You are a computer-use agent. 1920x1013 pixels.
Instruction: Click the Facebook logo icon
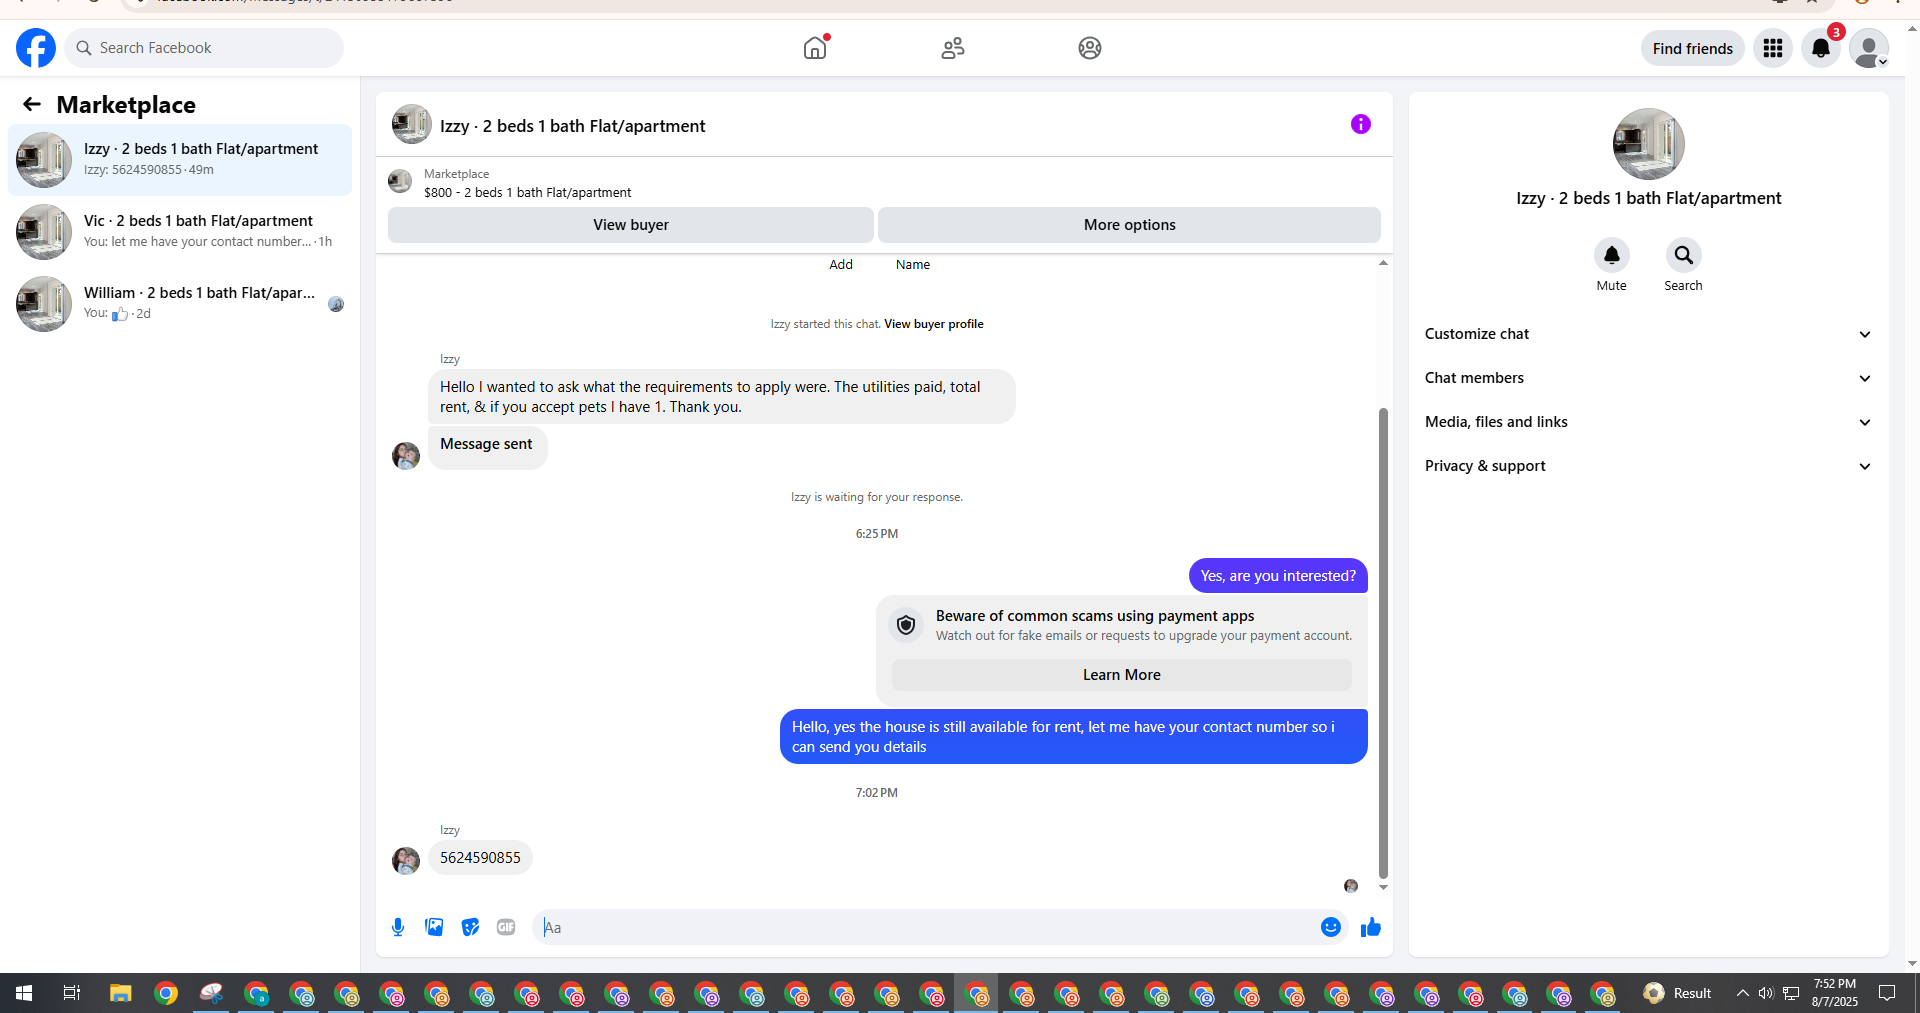pos(36,48)
